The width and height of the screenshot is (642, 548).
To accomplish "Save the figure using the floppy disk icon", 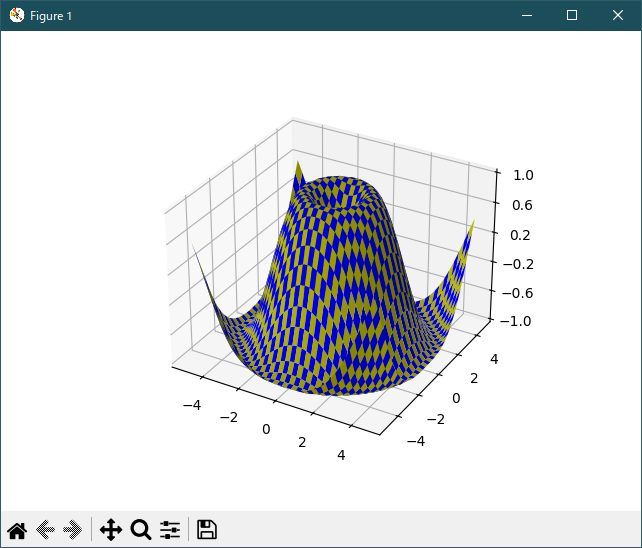I will [207, 530].
